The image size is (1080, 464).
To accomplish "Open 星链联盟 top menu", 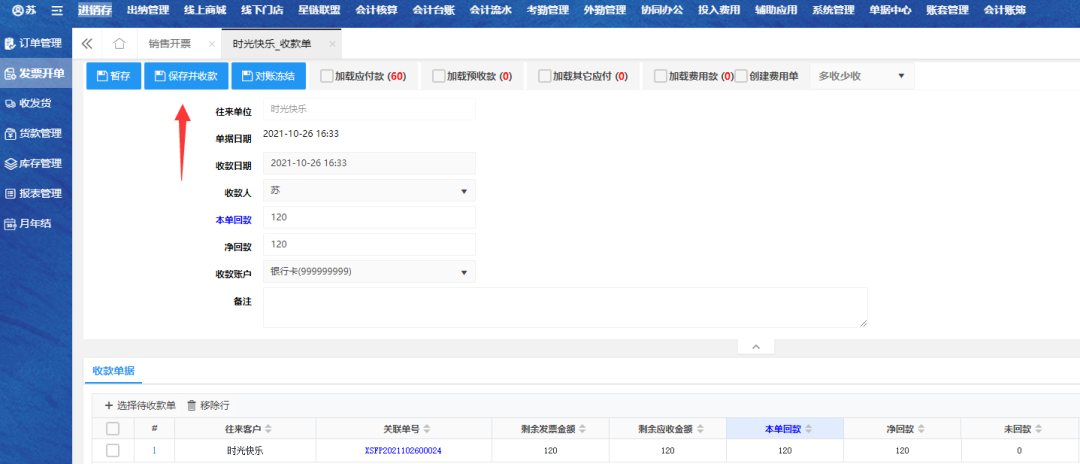I will pyautogui.click(x=319, y=10).
